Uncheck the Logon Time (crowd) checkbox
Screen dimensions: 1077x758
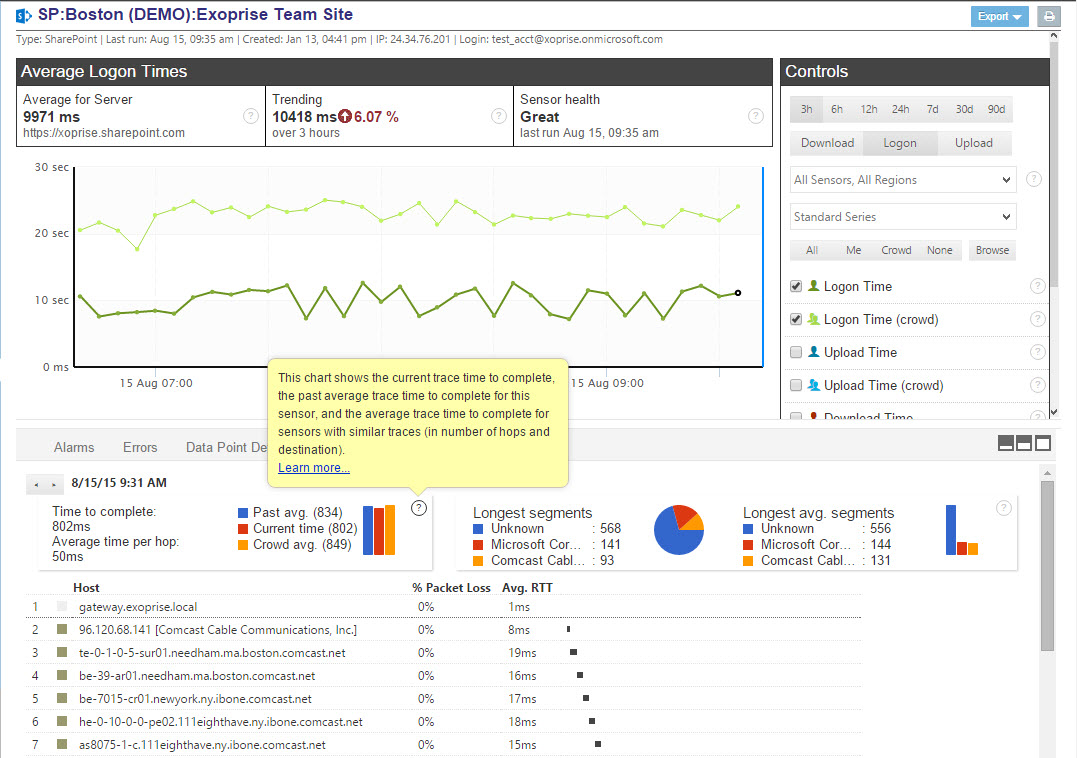796,319
